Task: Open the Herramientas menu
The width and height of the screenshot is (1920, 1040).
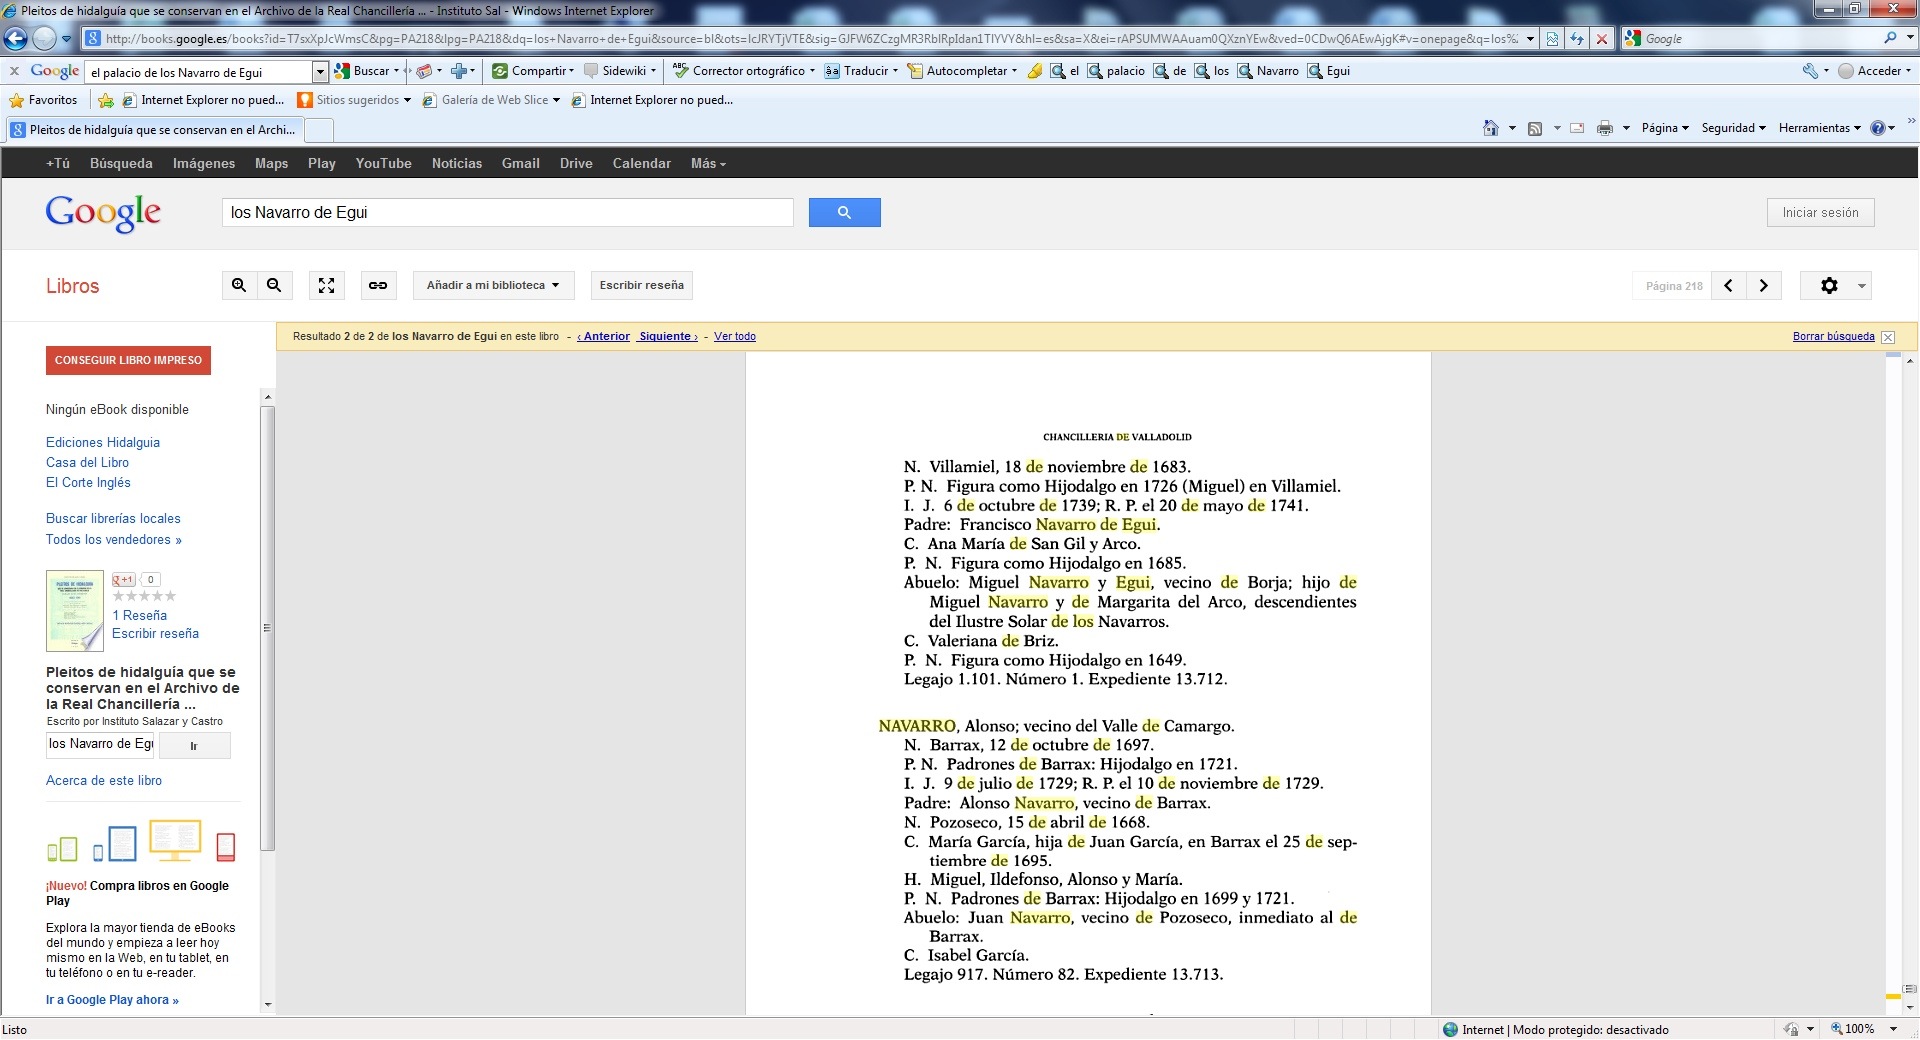Action: (1819, 128)
